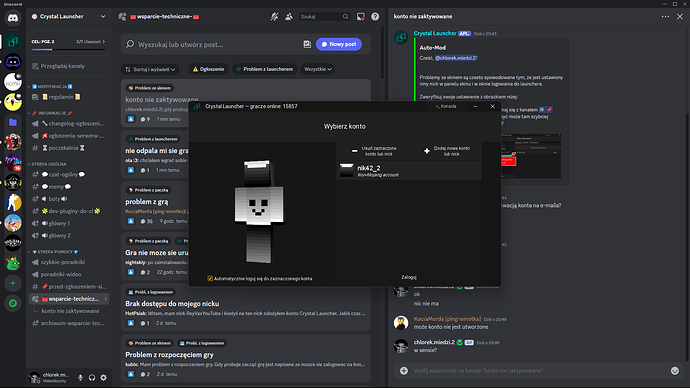Open the czat-ogólny channel
Image resolution: width=690 pixels, height=388 pixels.
tap(69, 175)
